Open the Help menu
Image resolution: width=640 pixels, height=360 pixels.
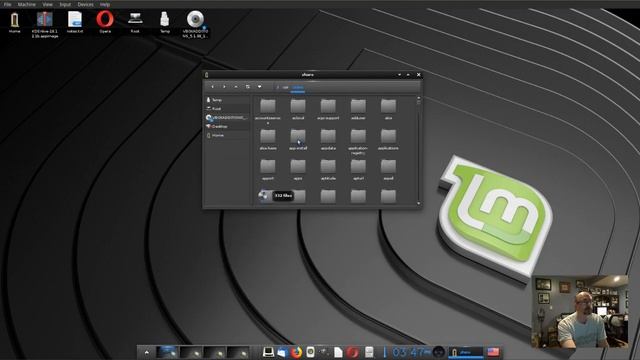105,4
